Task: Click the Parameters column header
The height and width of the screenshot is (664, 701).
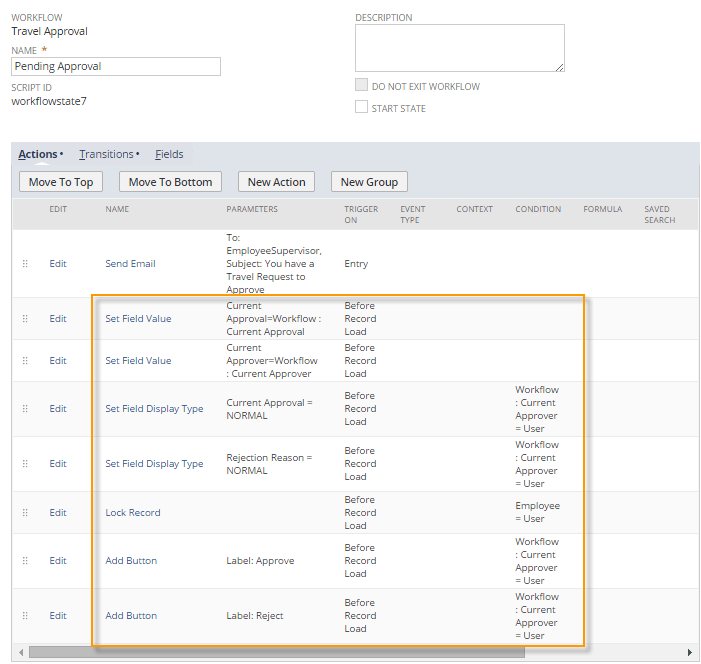Action: click(x=252, y=209)
